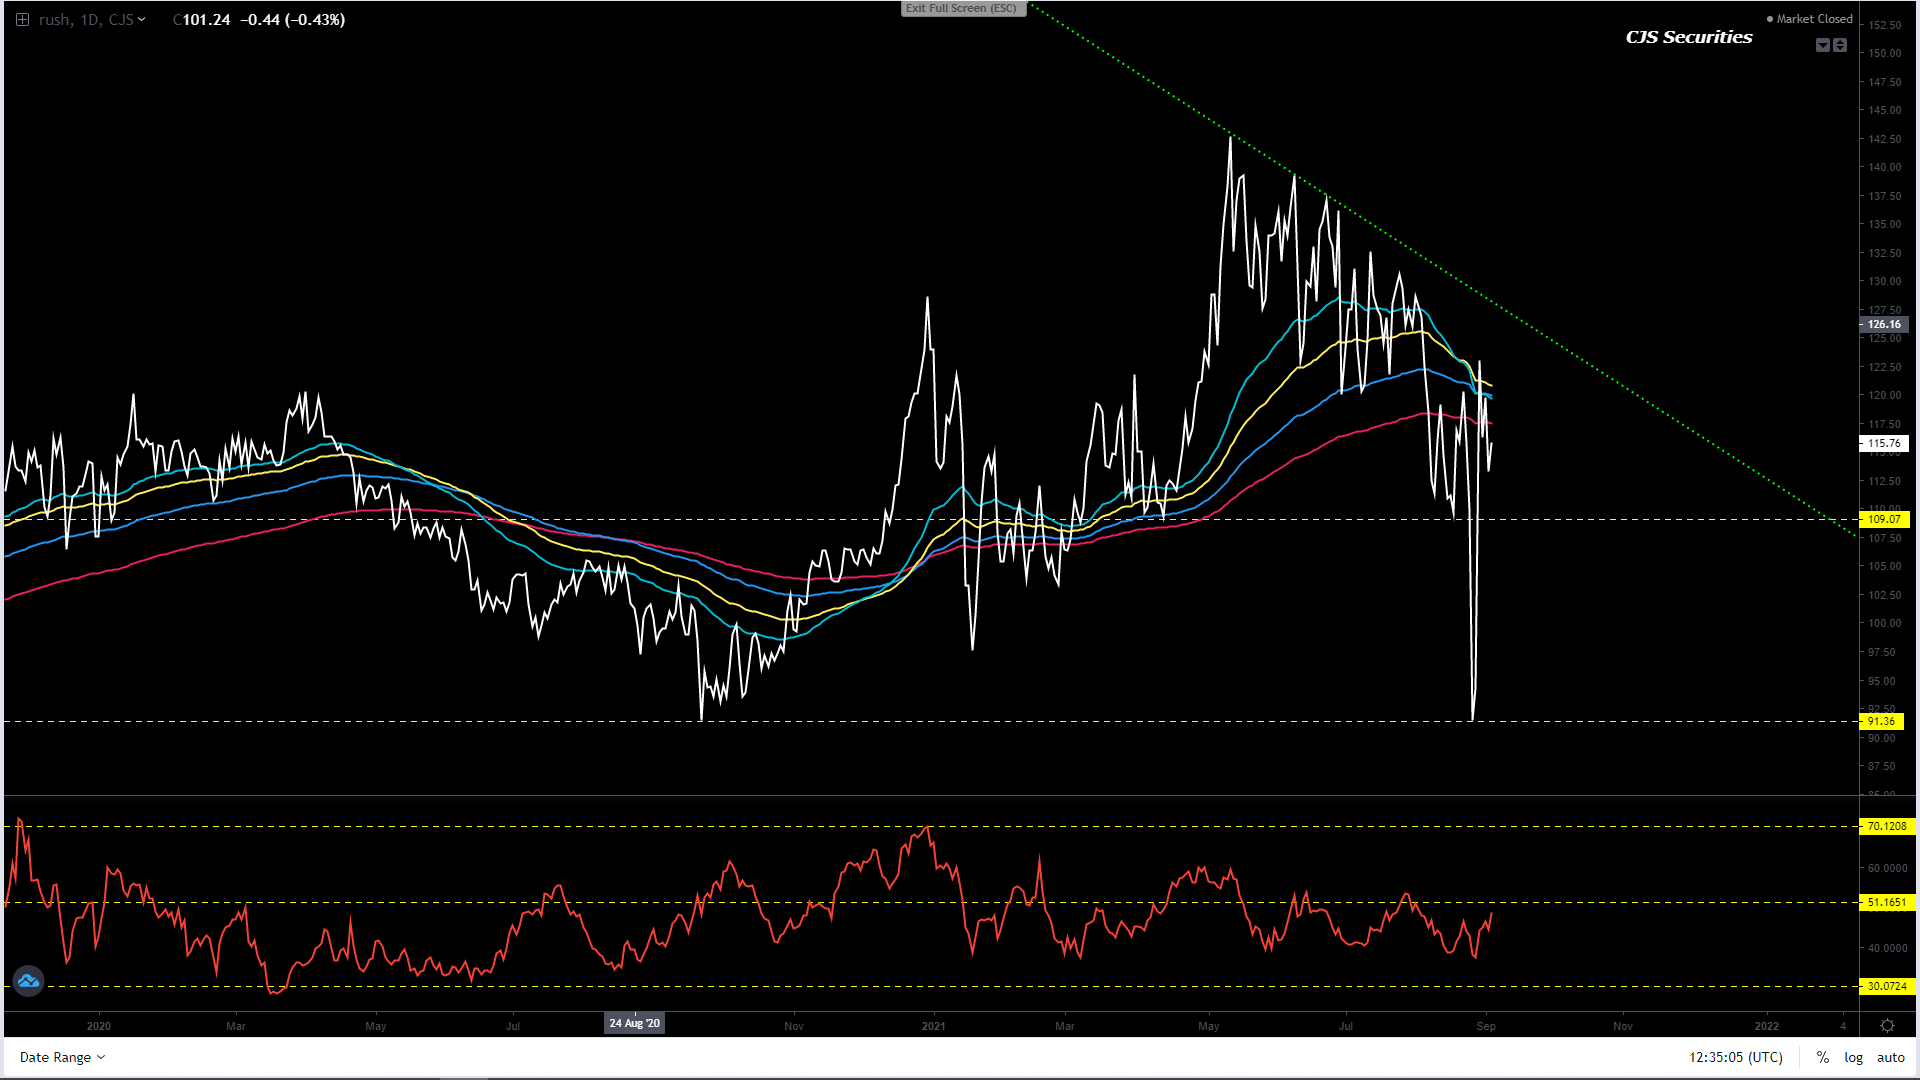Viewport: 1920px width, 1080px height.
Task: Click the 109.07 yellow price label
Action: coord(1883,519)
